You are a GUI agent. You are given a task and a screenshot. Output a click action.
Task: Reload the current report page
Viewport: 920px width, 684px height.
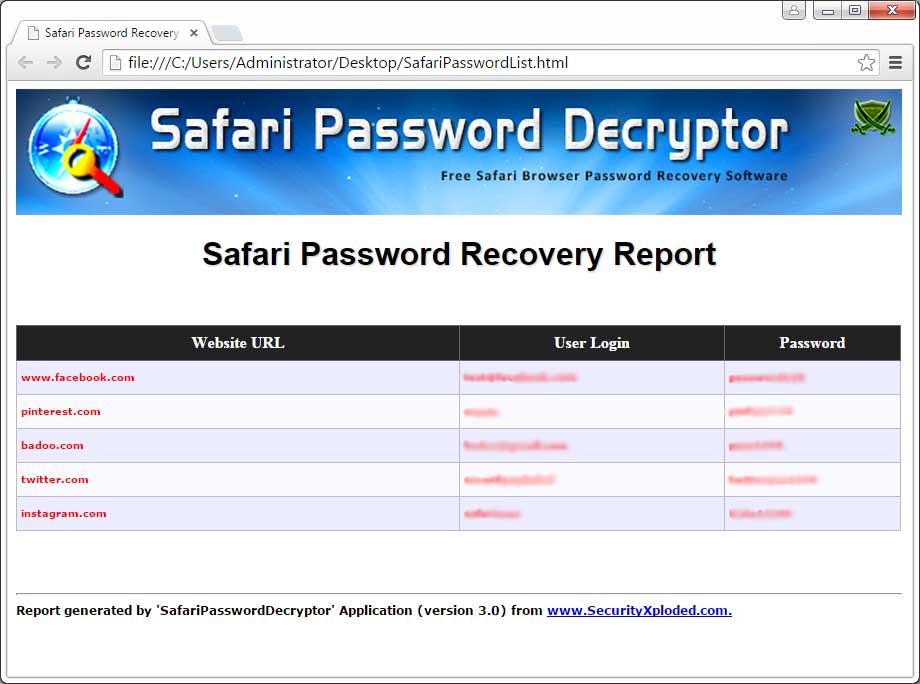click(x=84, y=63)
